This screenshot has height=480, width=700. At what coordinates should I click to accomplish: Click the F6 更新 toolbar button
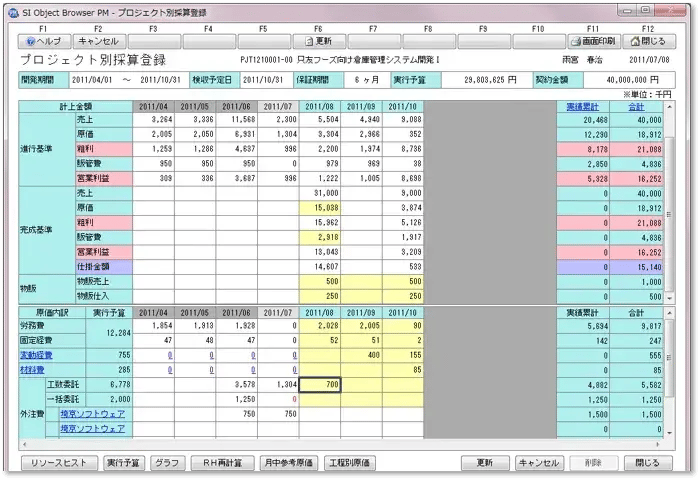pyautogui.click(x=318, y=42)
